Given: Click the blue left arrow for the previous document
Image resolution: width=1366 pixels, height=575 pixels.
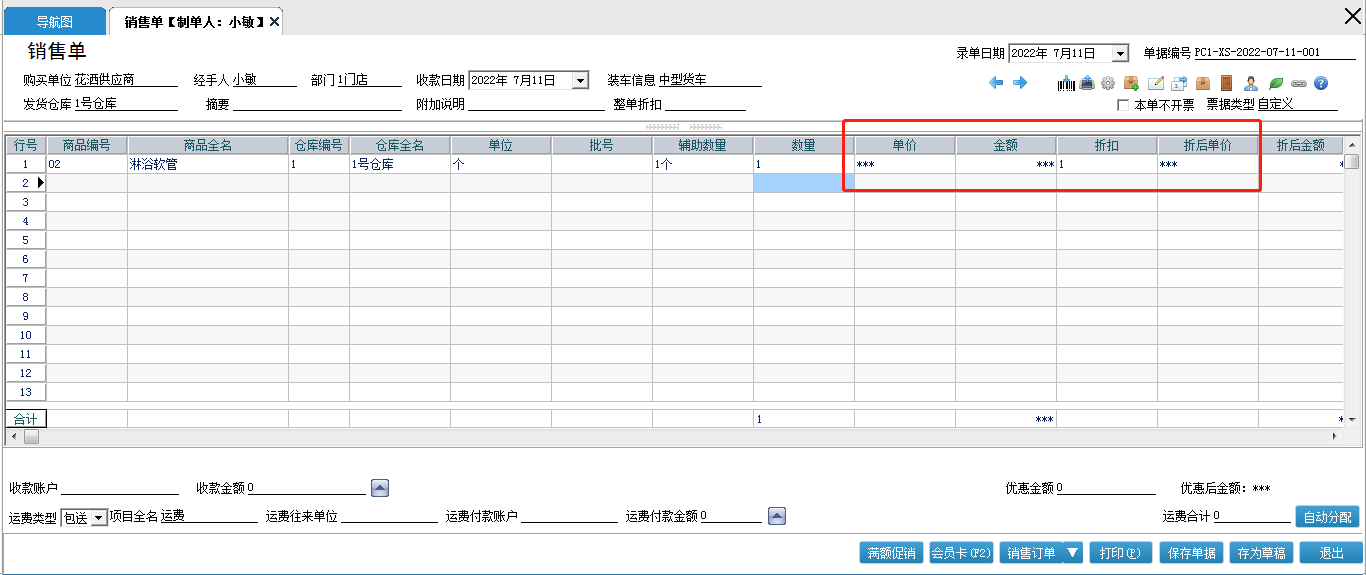Looking at the screenshot, I should pos(996,83).
